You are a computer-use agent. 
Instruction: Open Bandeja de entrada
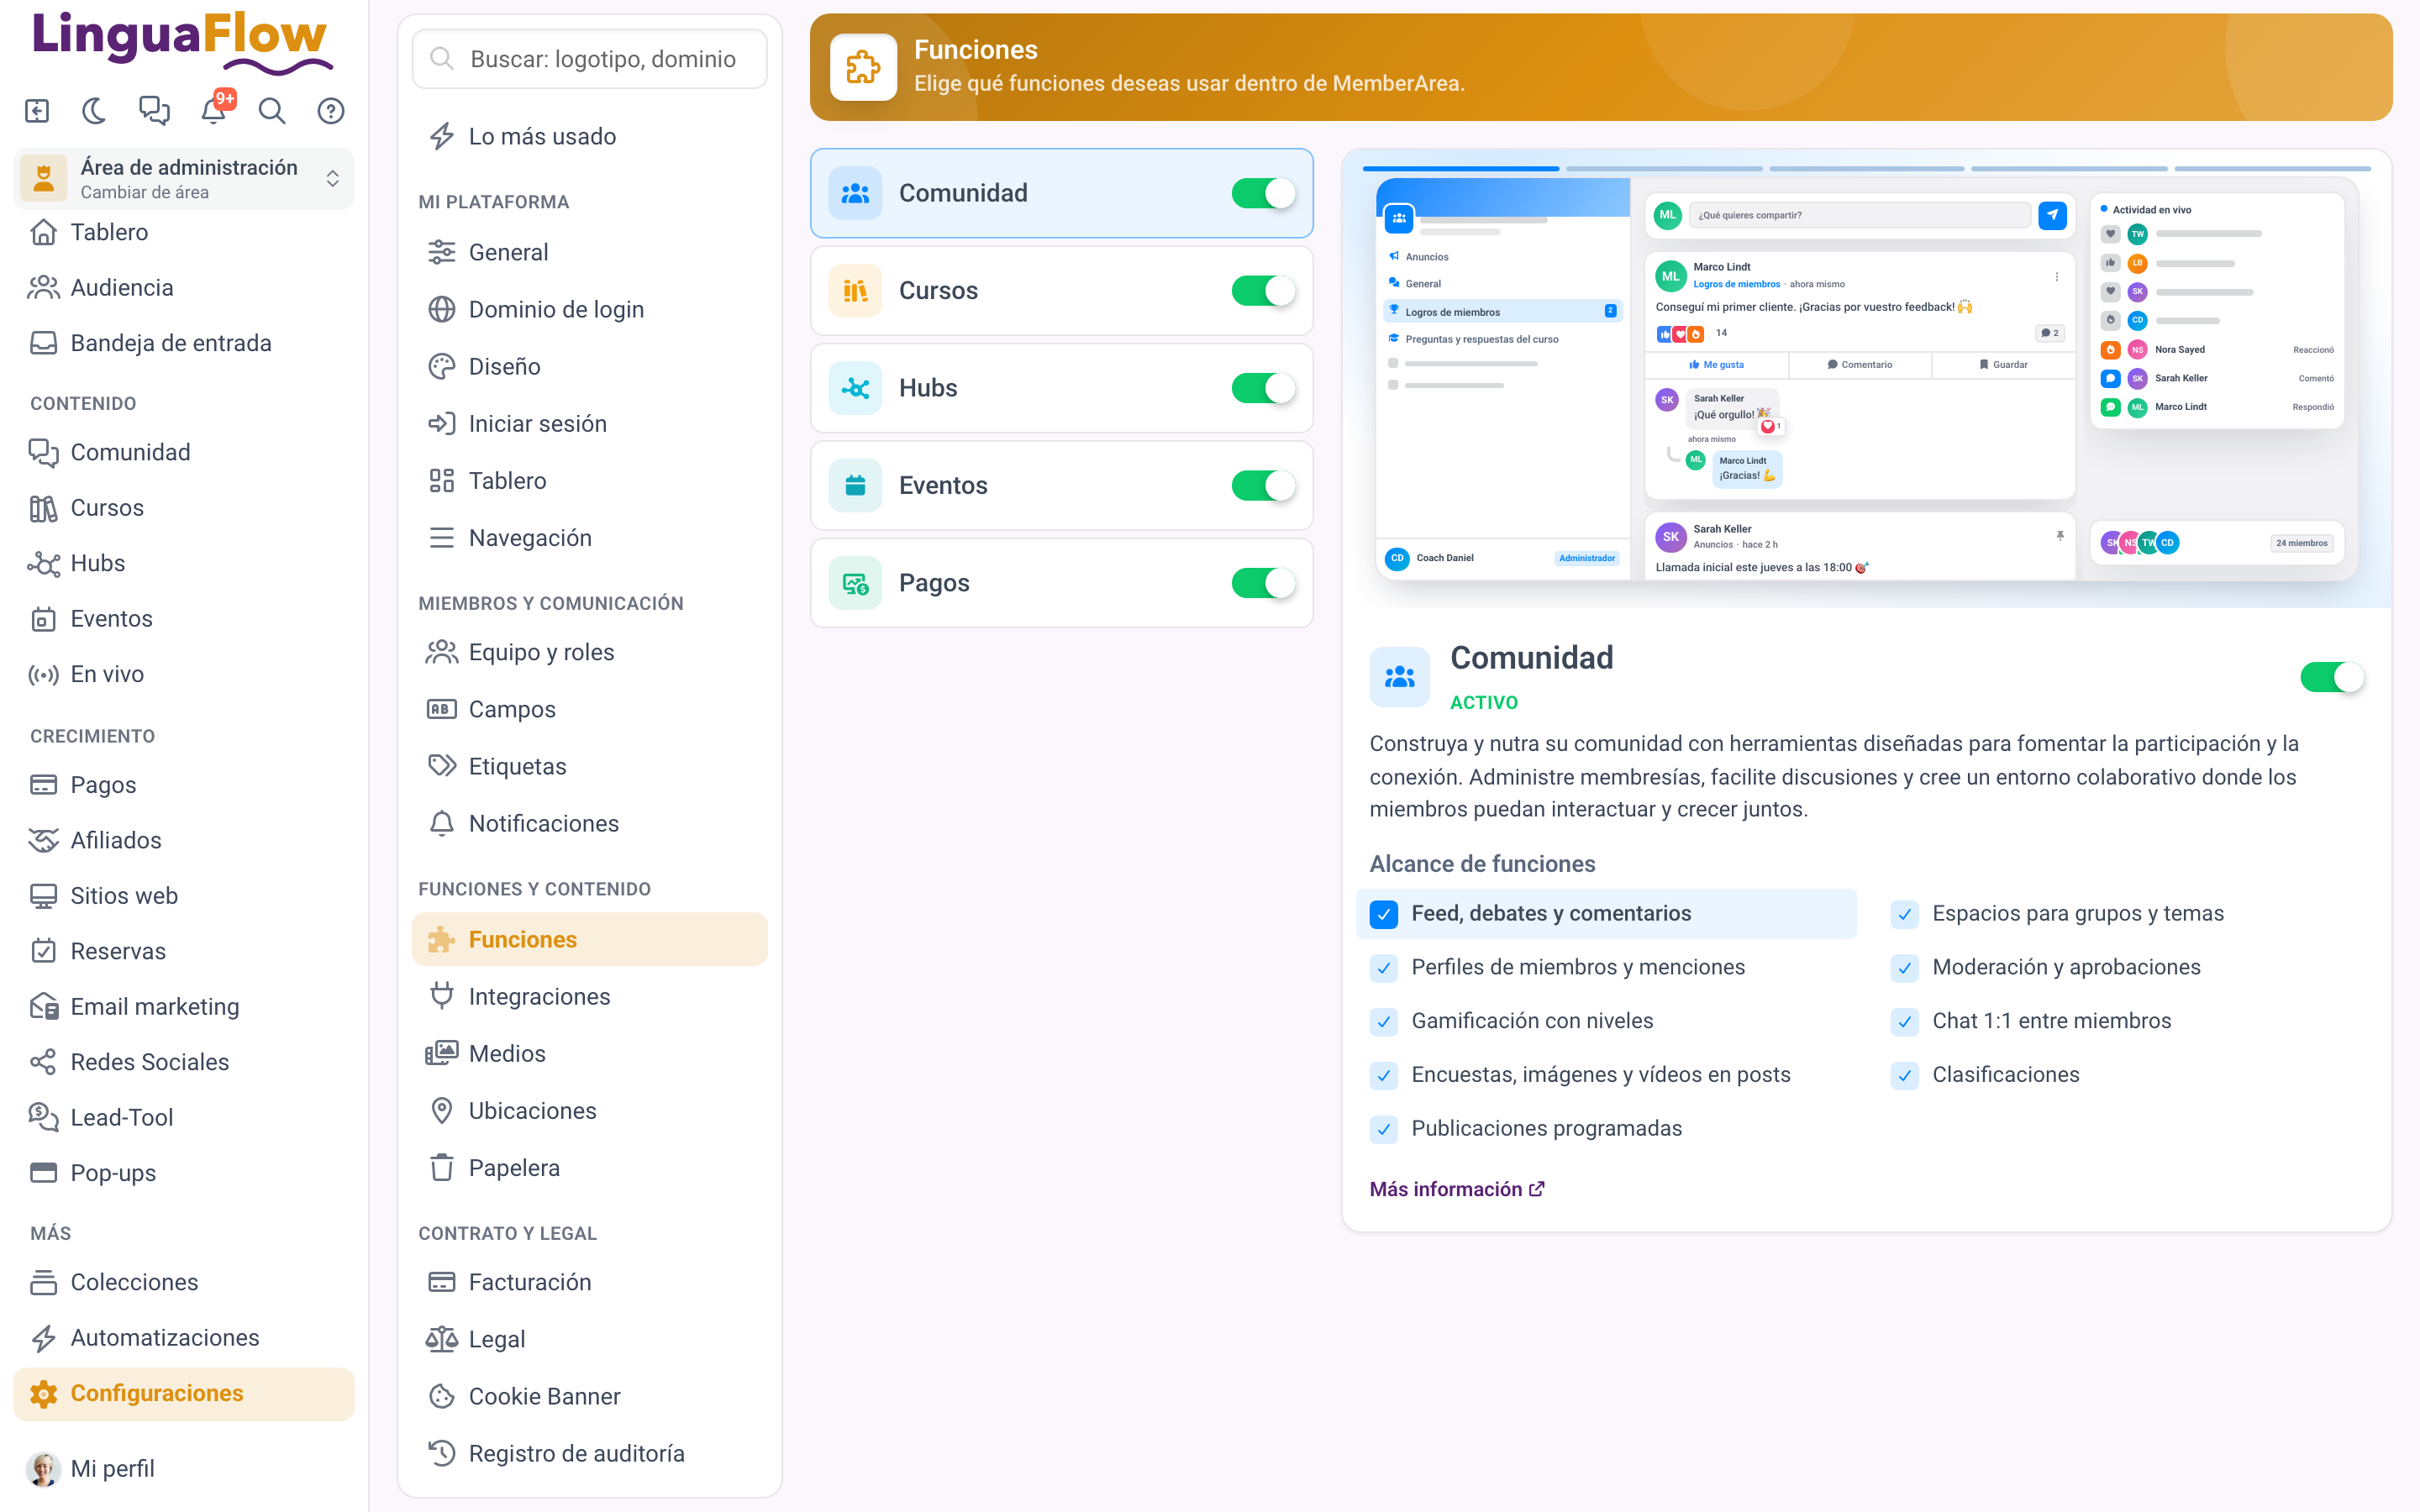pyautogui.click(x=184, y=343)
